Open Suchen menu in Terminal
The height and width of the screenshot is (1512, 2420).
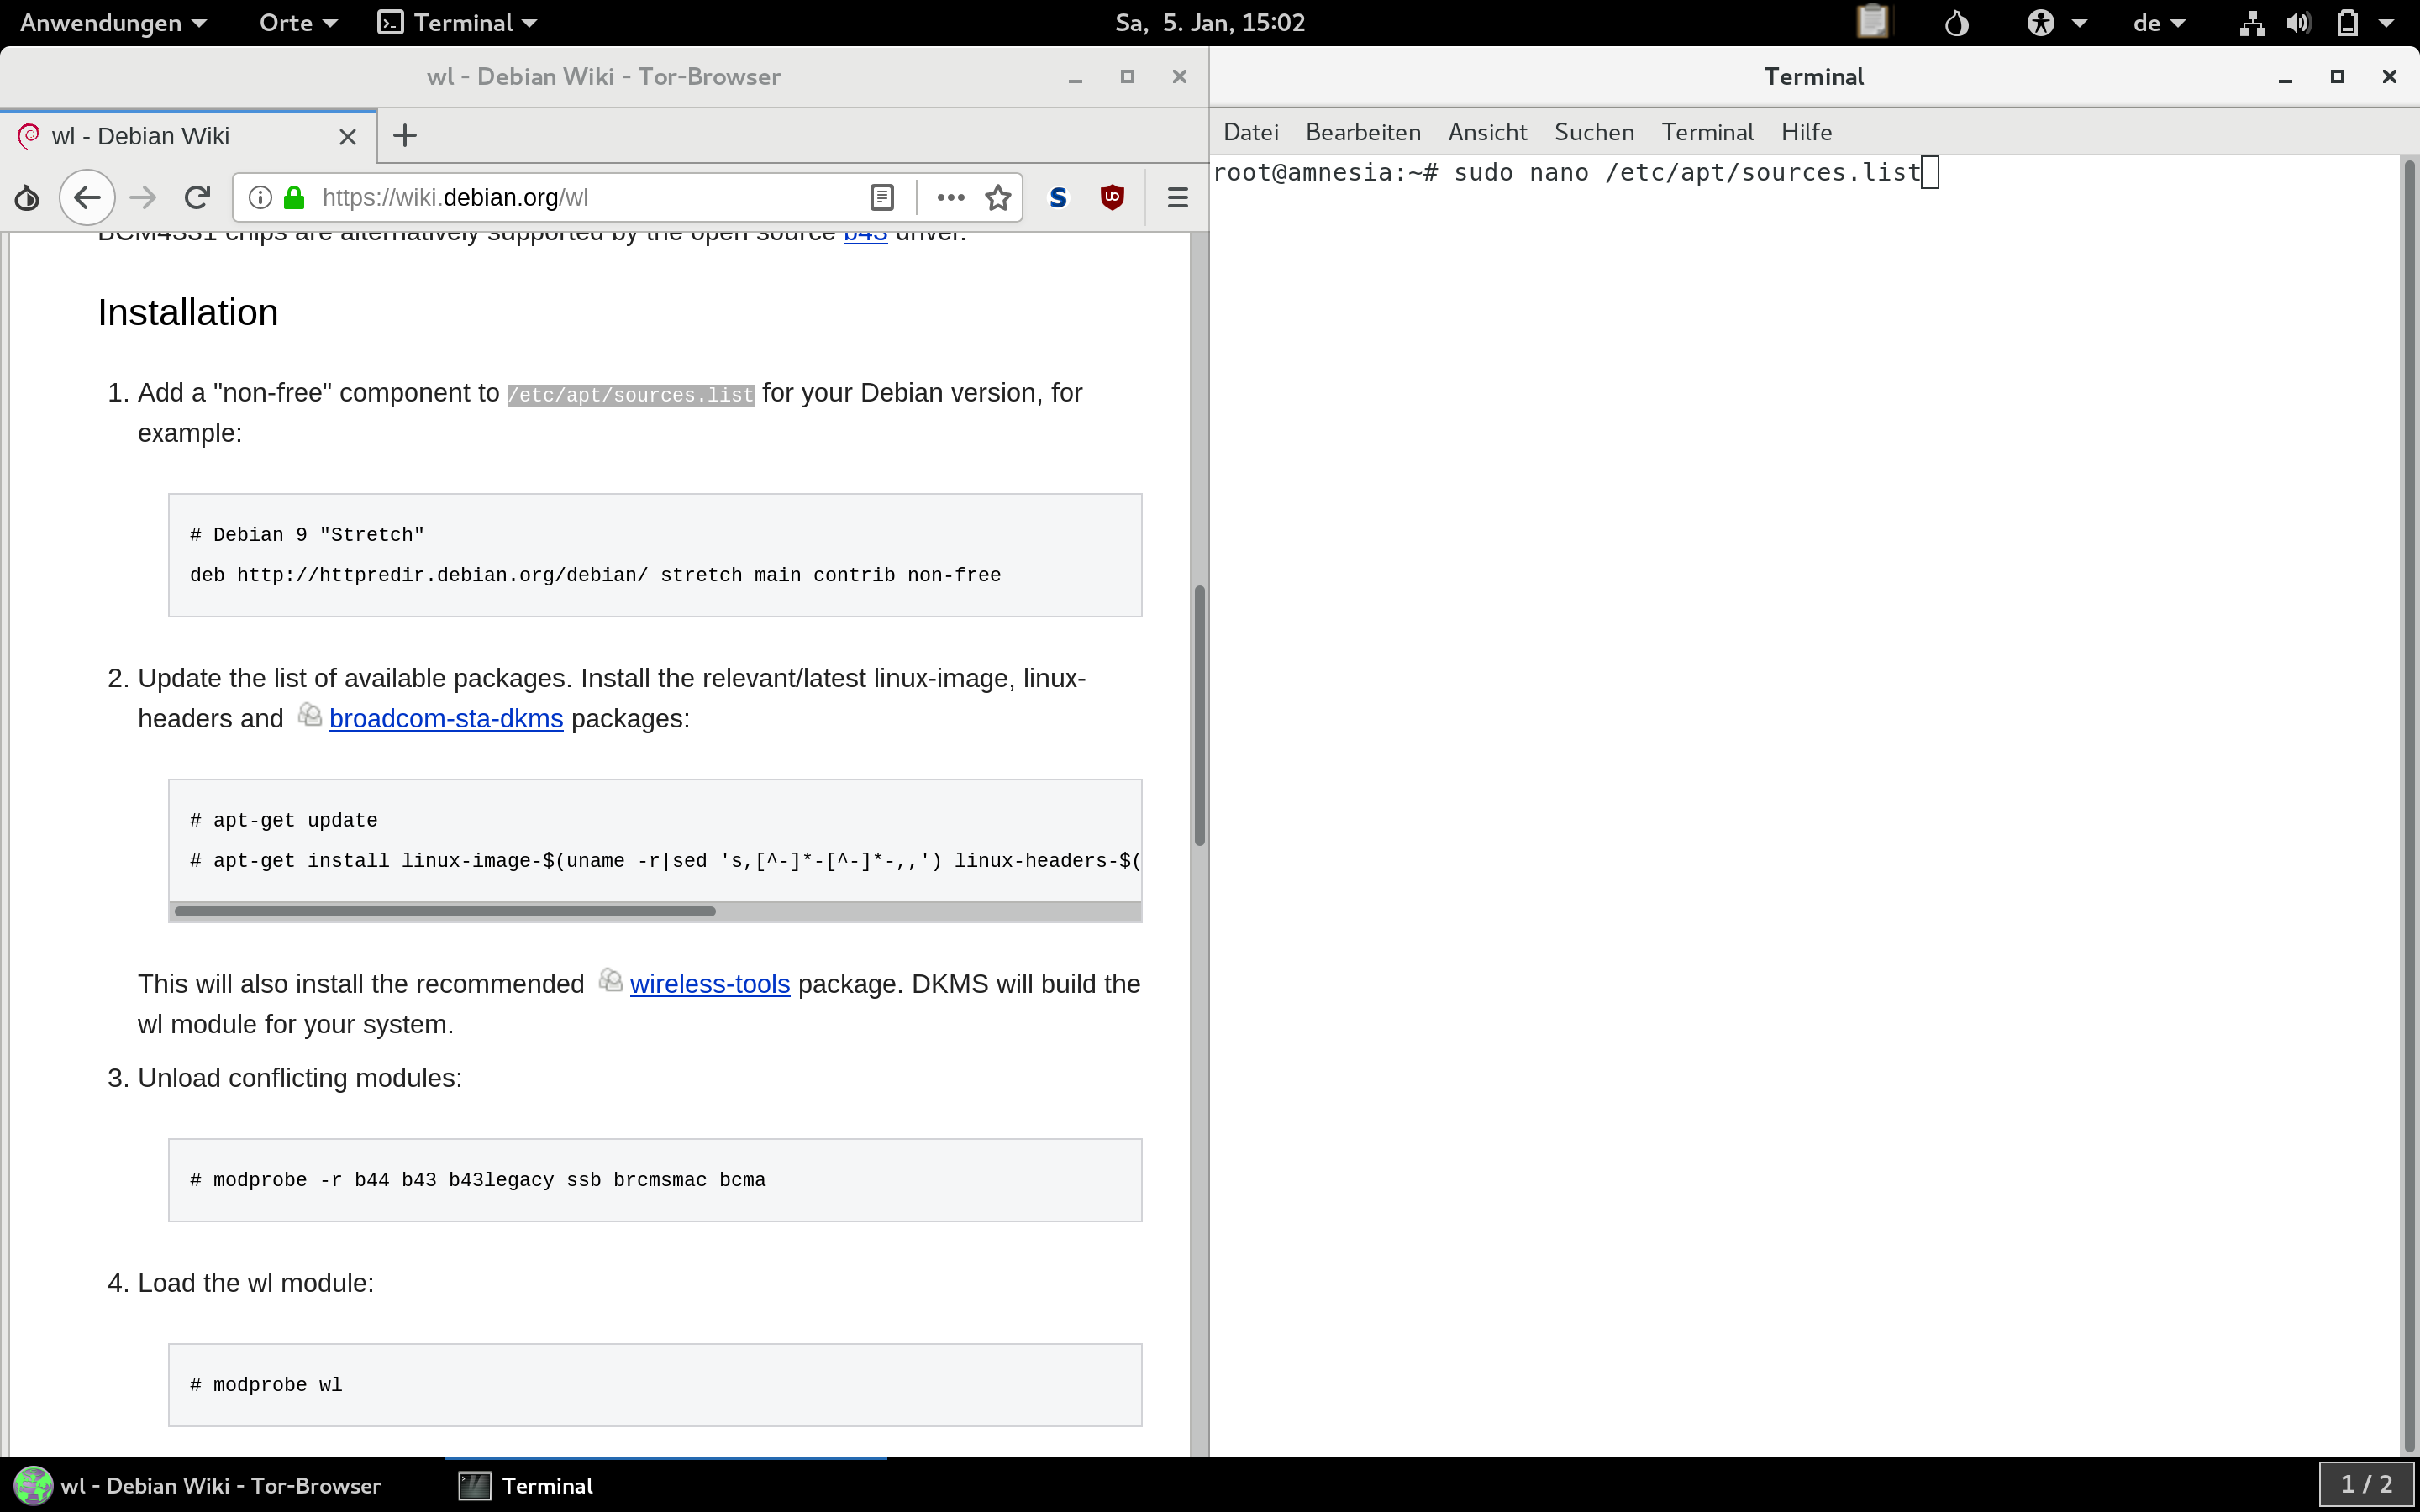click(x=1594, y=132)
